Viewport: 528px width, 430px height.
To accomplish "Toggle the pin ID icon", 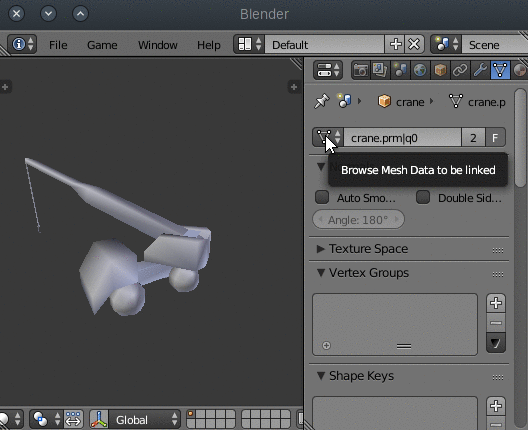I will pos(322,101).
